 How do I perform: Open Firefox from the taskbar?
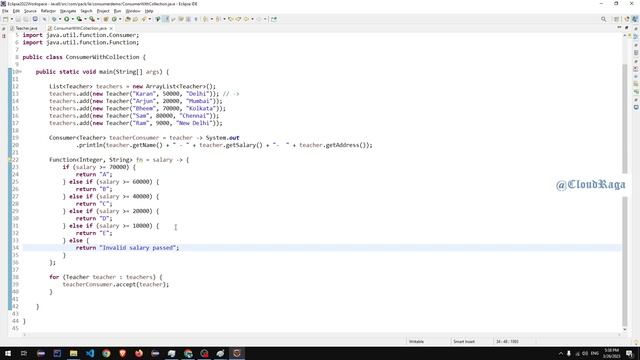point(139,353)
